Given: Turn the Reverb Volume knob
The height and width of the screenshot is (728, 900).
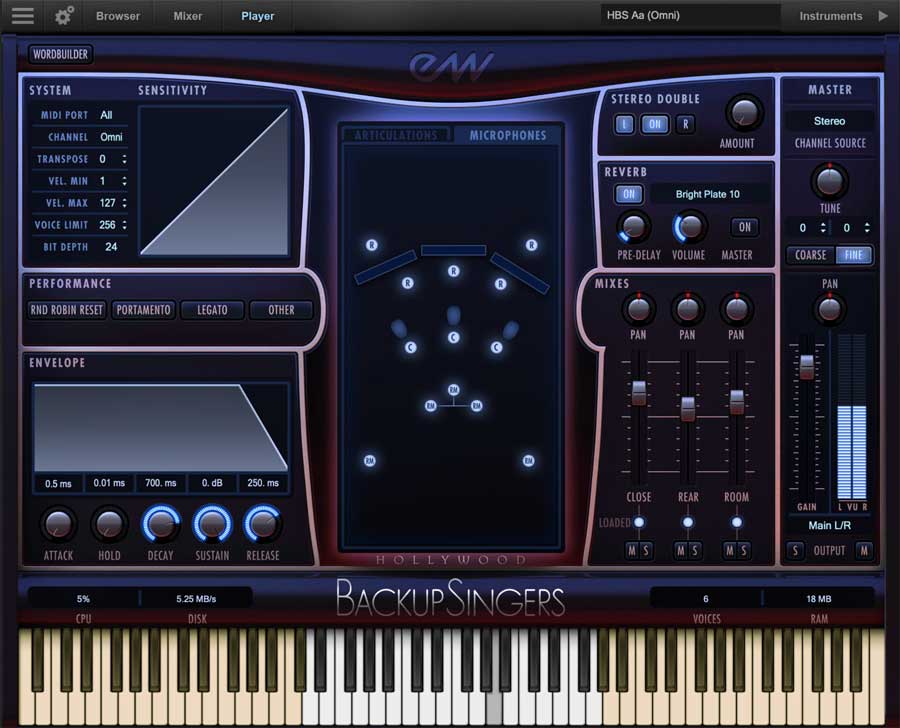Looking at the screenshot, I should (689, 227).
